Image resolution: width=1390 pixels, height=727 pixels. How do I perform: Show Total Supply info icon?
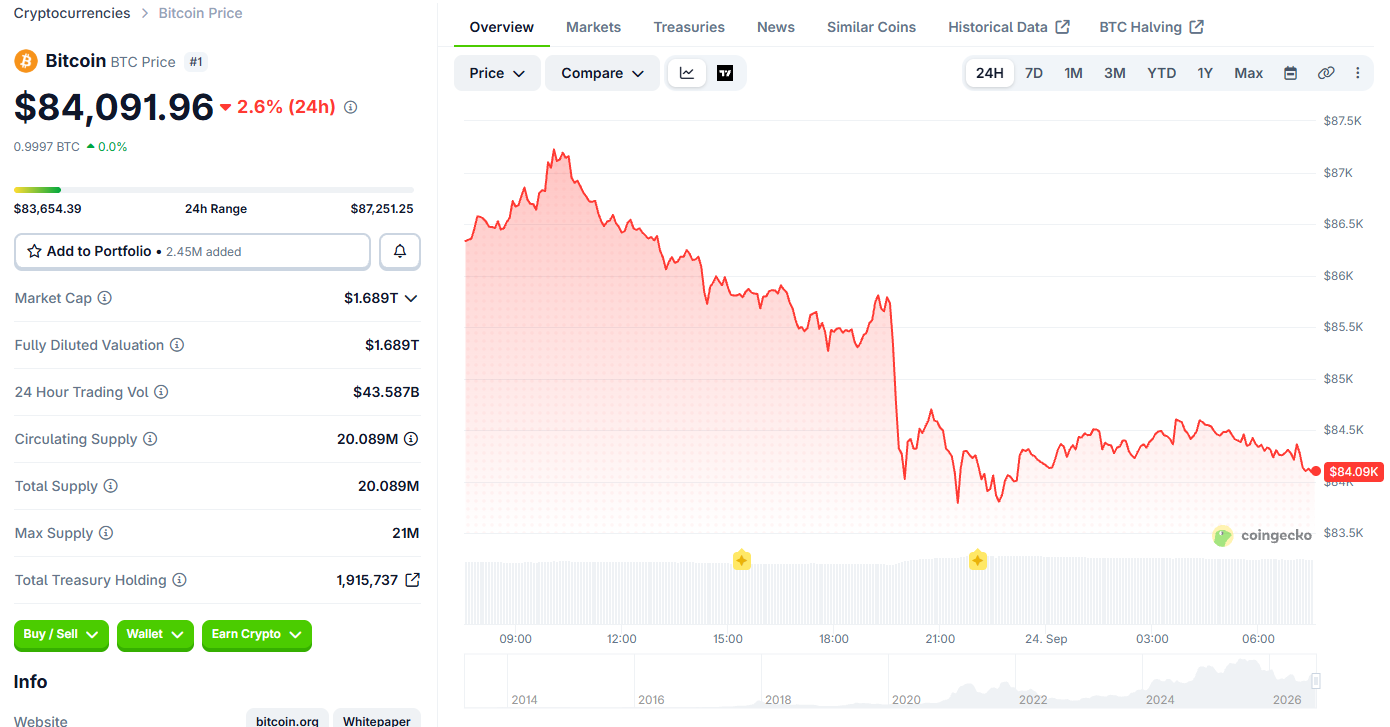click(111, 486)
